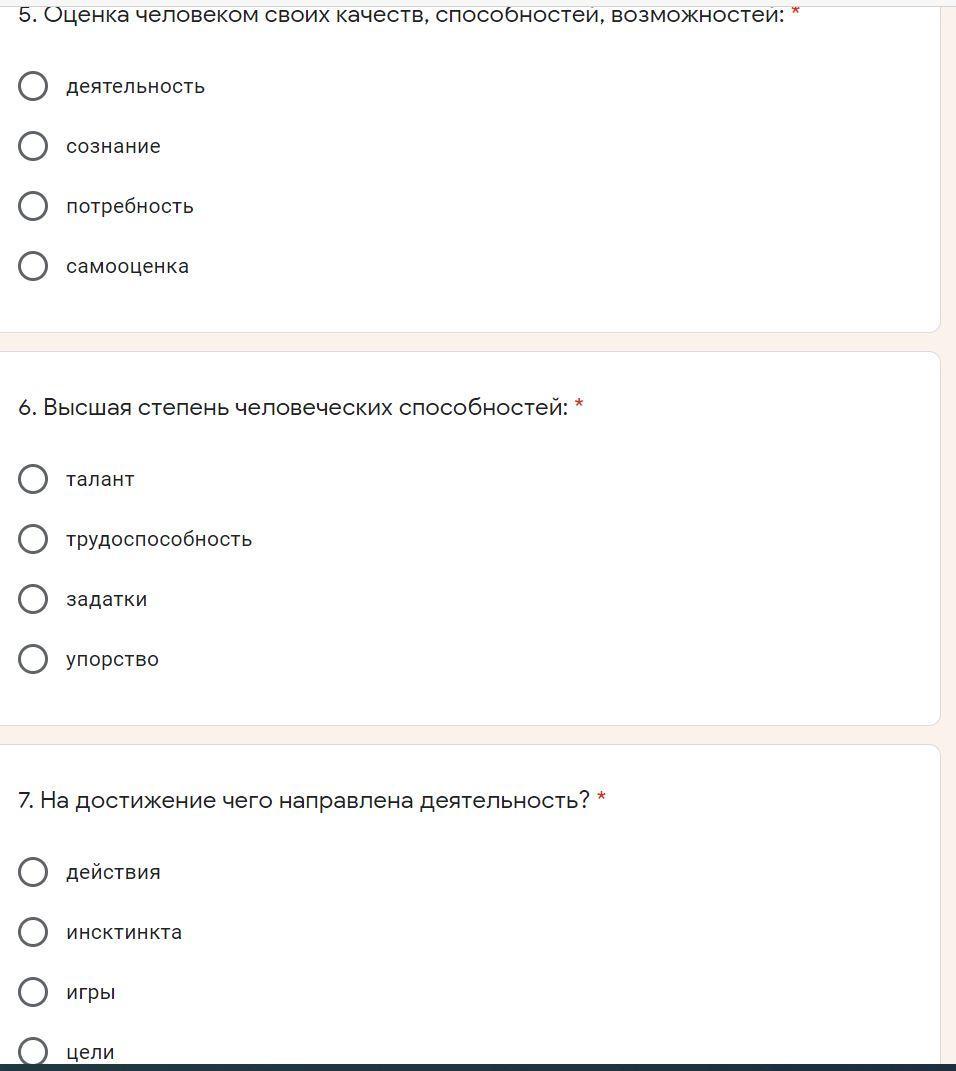This screenshot has height=1071, width=956.
Task: Pick the 'упорство' answer
Action: click(33, 659)
